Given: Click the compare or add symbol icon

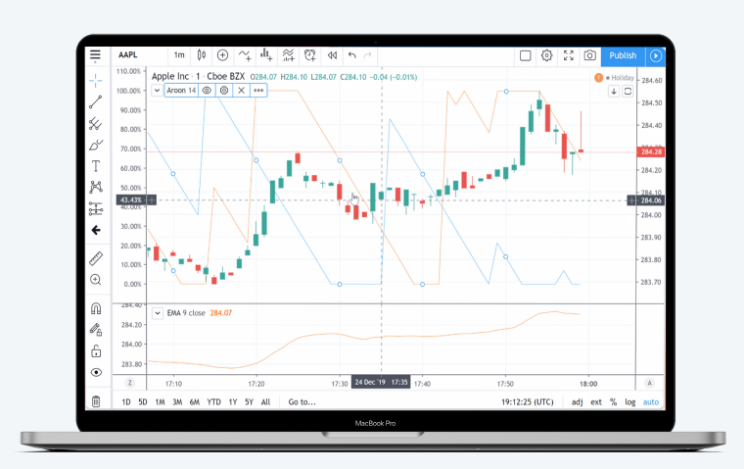Looking at the screenshot, I should coord(222,55).
